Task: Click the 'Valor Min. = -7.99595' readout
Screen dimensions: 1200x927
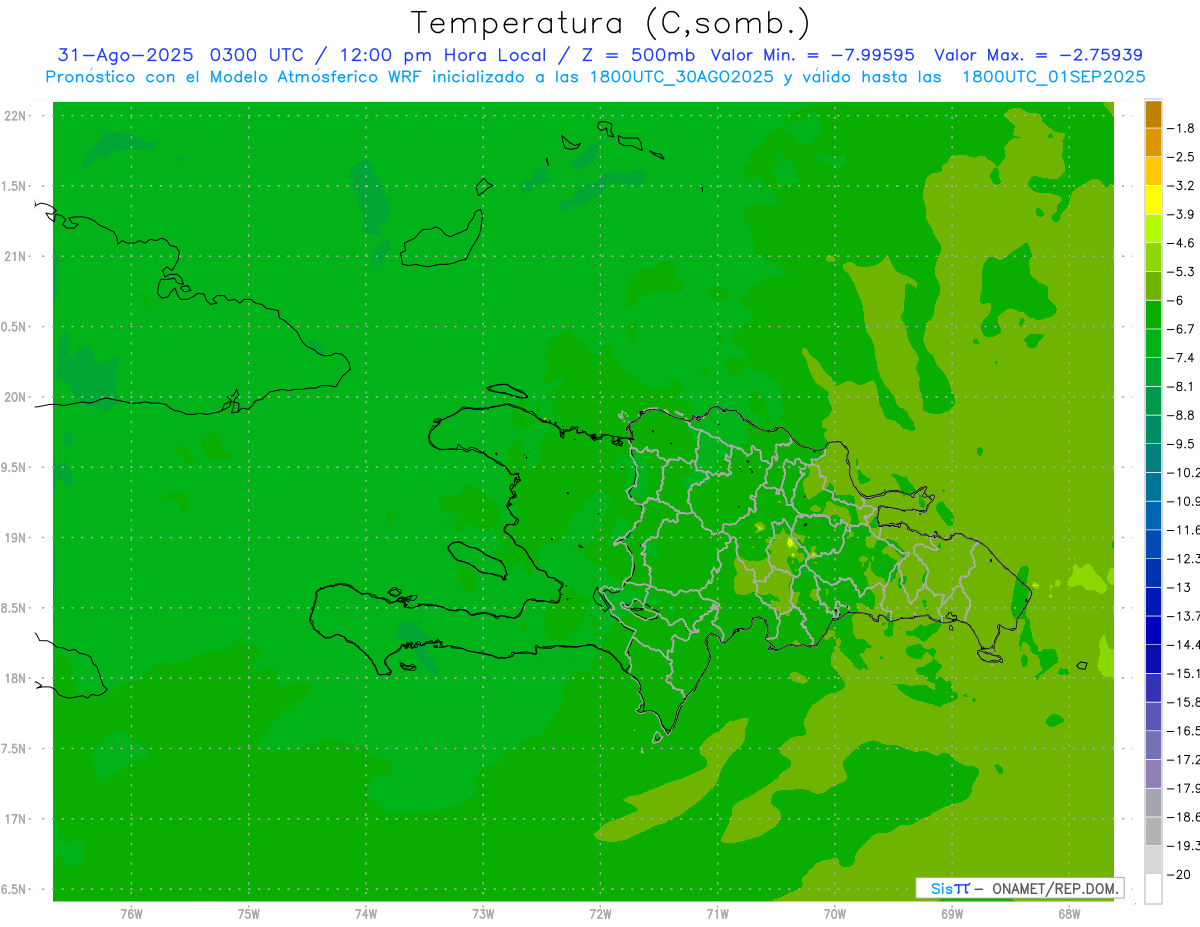Action: click(x=814, y=55)
